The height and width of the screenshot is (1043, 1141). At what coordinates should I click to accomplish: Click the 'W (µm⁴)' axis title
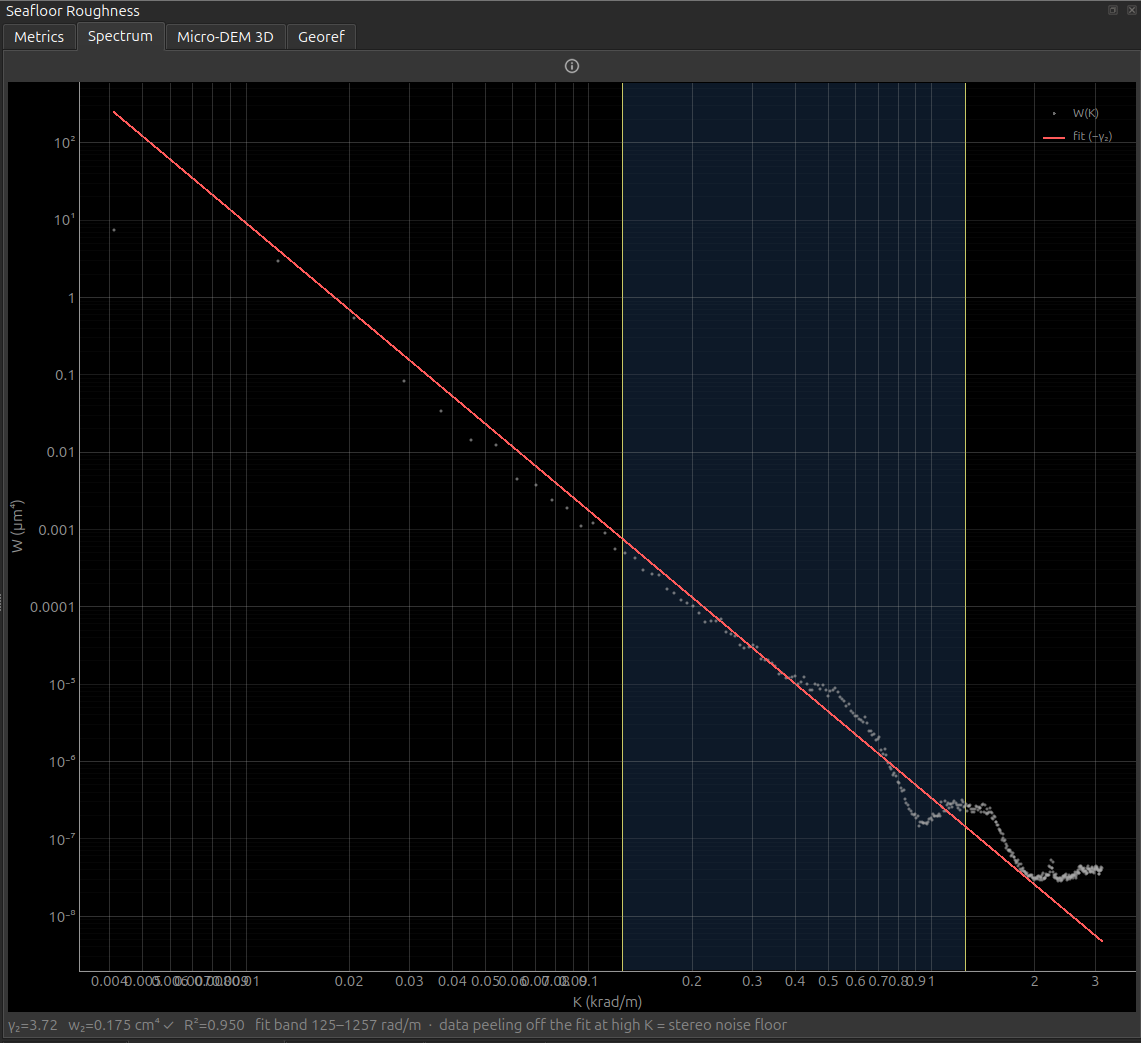(x=17, y=526)
